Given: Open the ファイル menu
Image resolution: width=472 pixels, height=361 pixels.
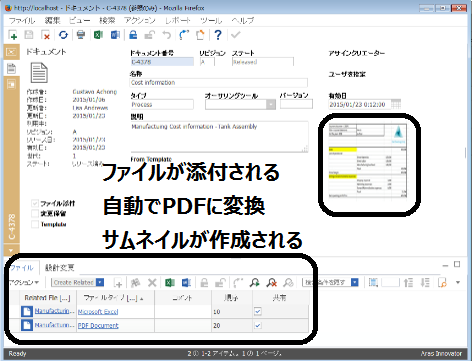Looking at the screenshot, I should tap(22, 21).
